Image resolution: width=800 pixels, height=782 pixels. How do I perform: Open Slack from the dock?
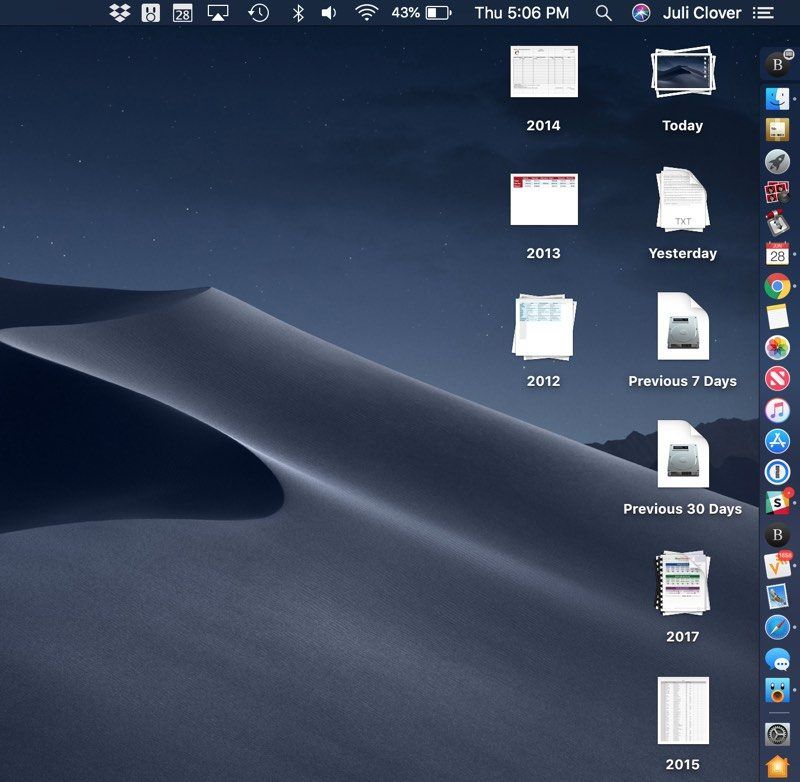click(x=777, y=503)
